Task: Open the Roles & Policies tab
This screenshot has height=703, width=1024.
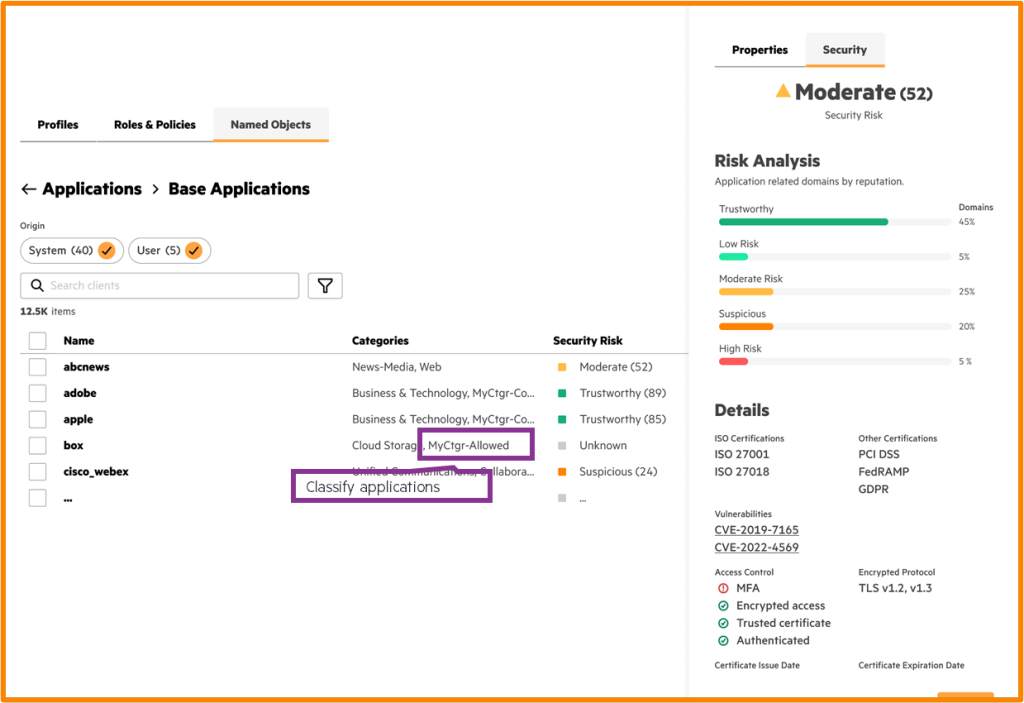Action: pos(155,125)
